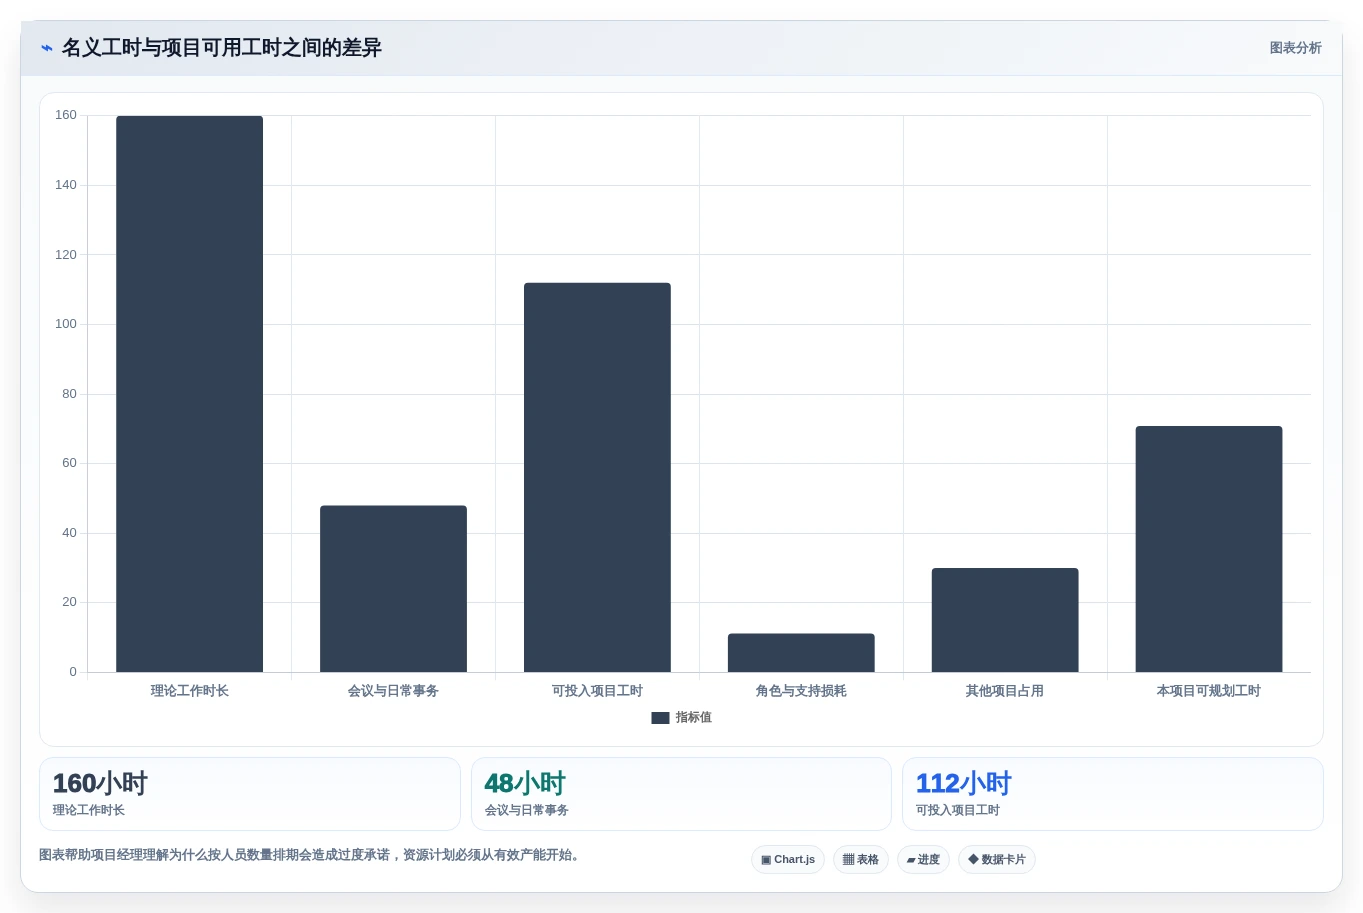Click the 表格 tag chip
Screen dimensions: 1363x913
861,860
